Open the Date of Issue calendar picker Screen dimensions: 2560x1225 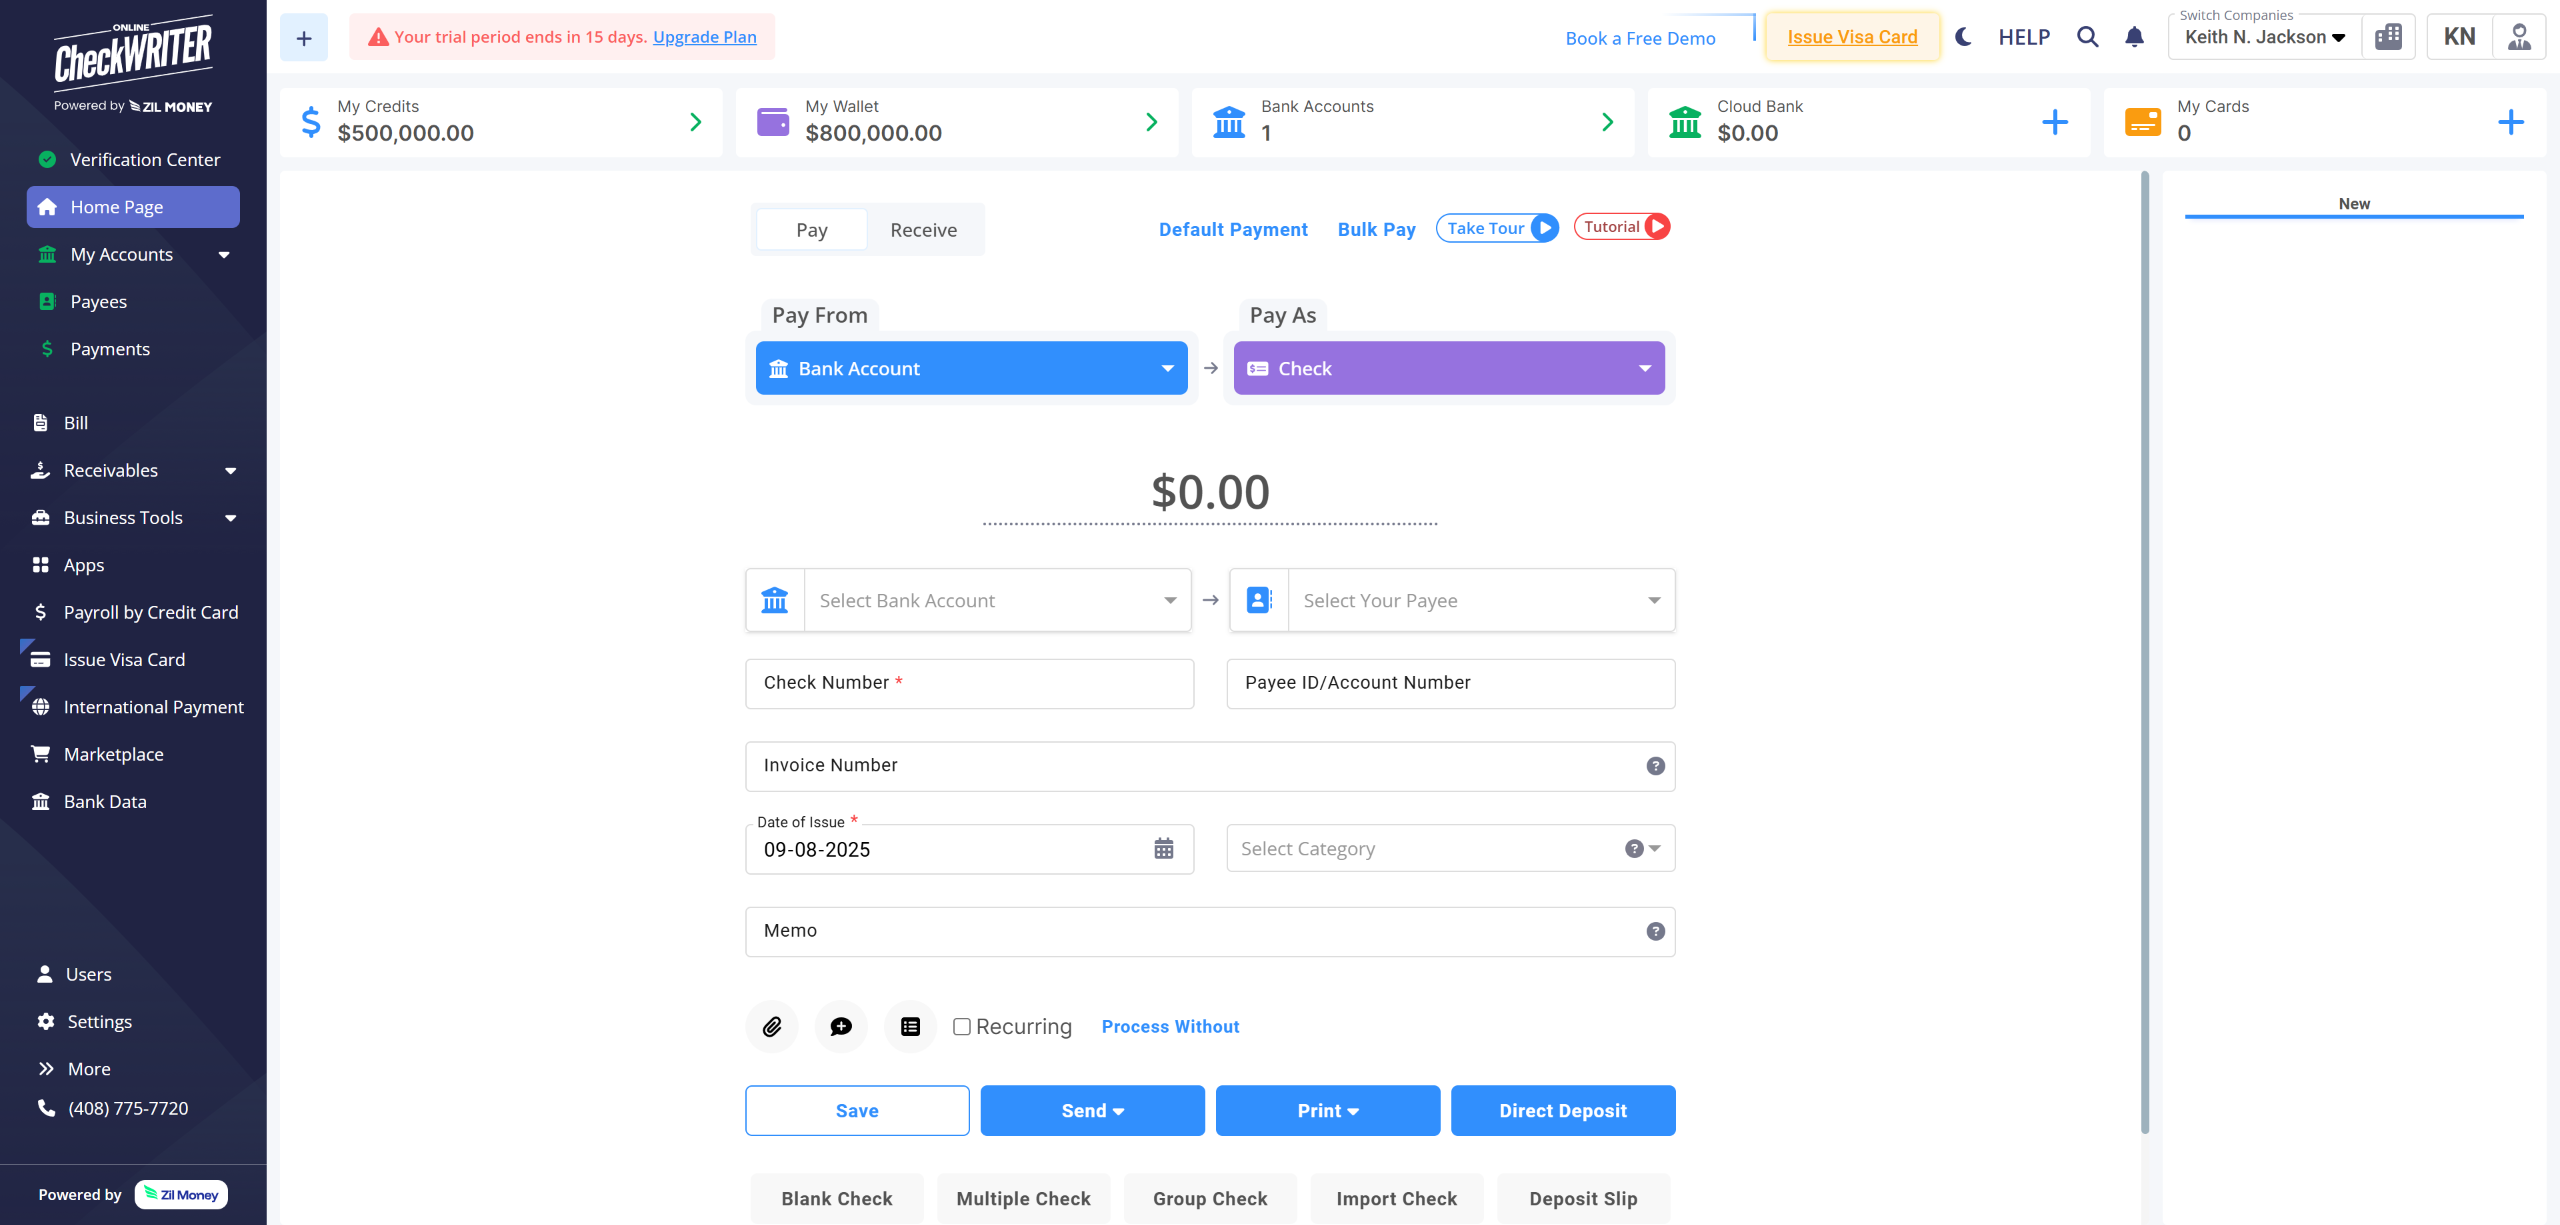(1163, 849)
